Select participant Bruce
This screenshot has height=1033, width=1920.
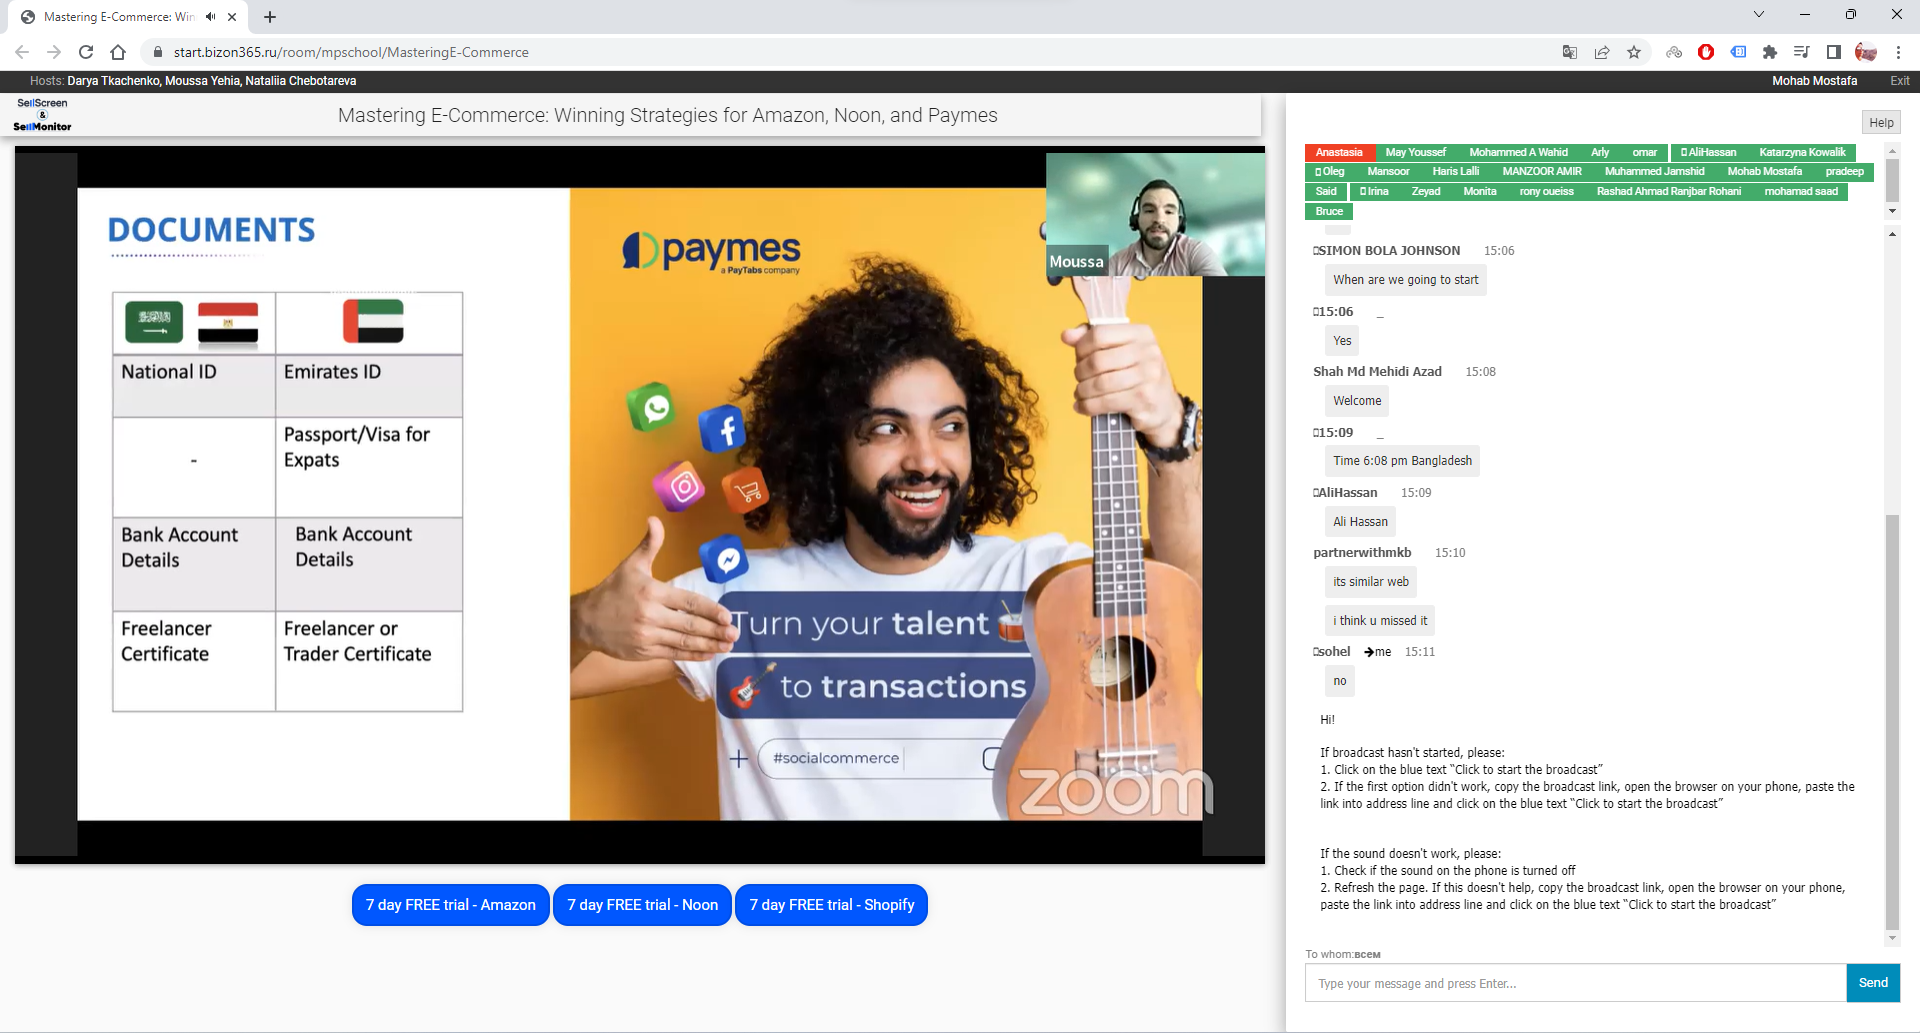click(x=1329, y=212)
